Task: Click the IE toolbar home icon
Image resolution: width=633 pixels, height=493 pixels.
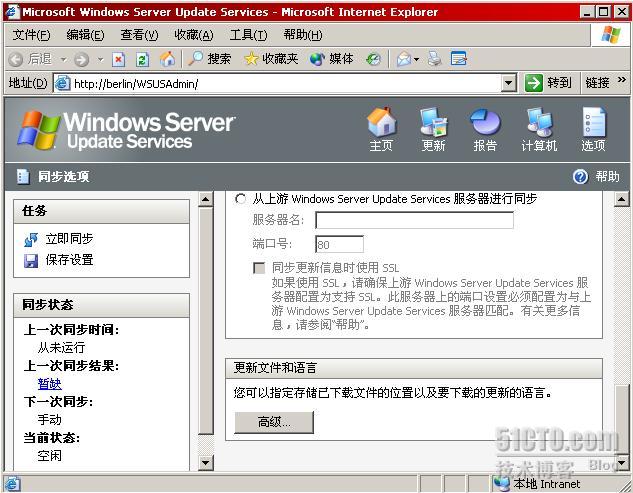Action: click(168, 59)
